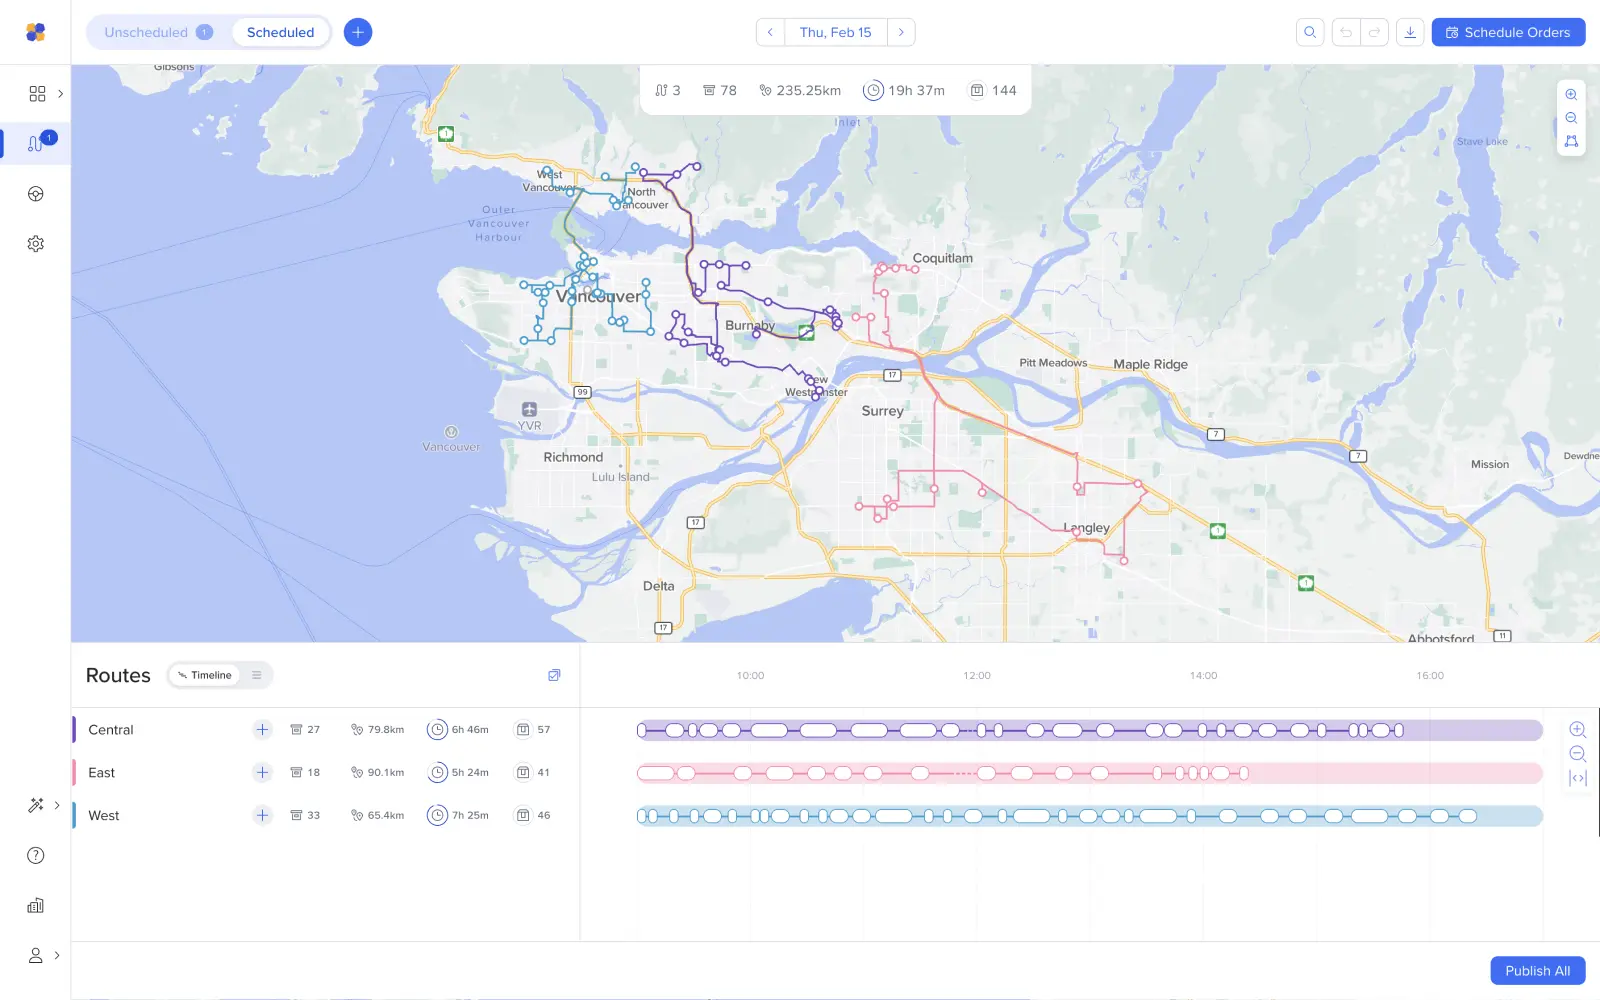This screenshot has height=1000, width=1600.
Task: Open the settings gear in the sidebar
Action: [x=36, y=243]
